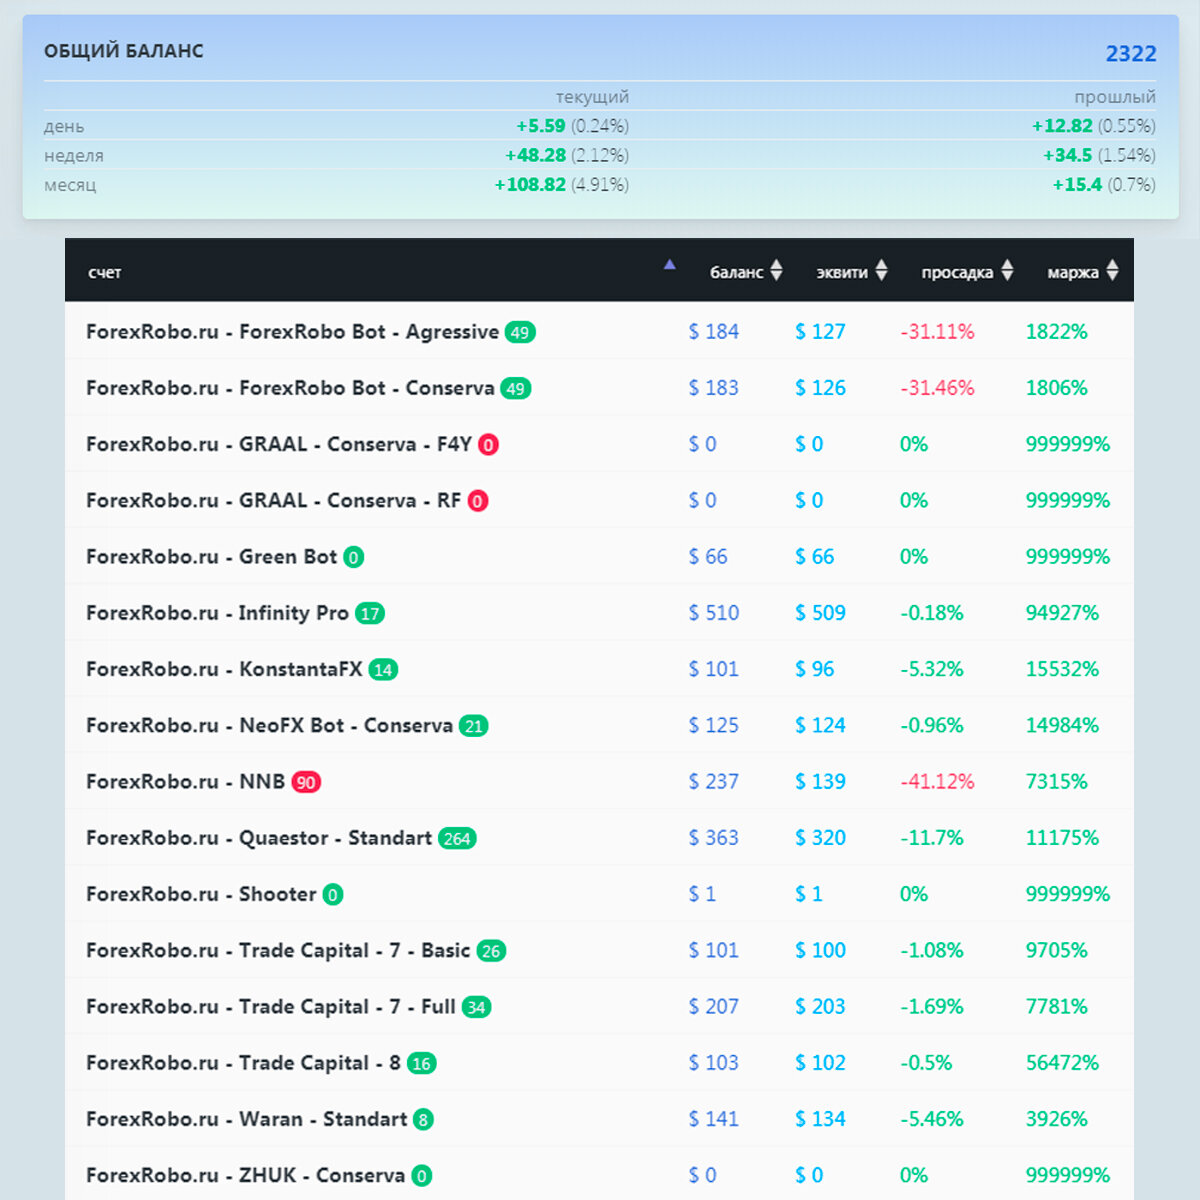Sort by эквити column arrows
1200x1200 pixels.
coord(881,271)
